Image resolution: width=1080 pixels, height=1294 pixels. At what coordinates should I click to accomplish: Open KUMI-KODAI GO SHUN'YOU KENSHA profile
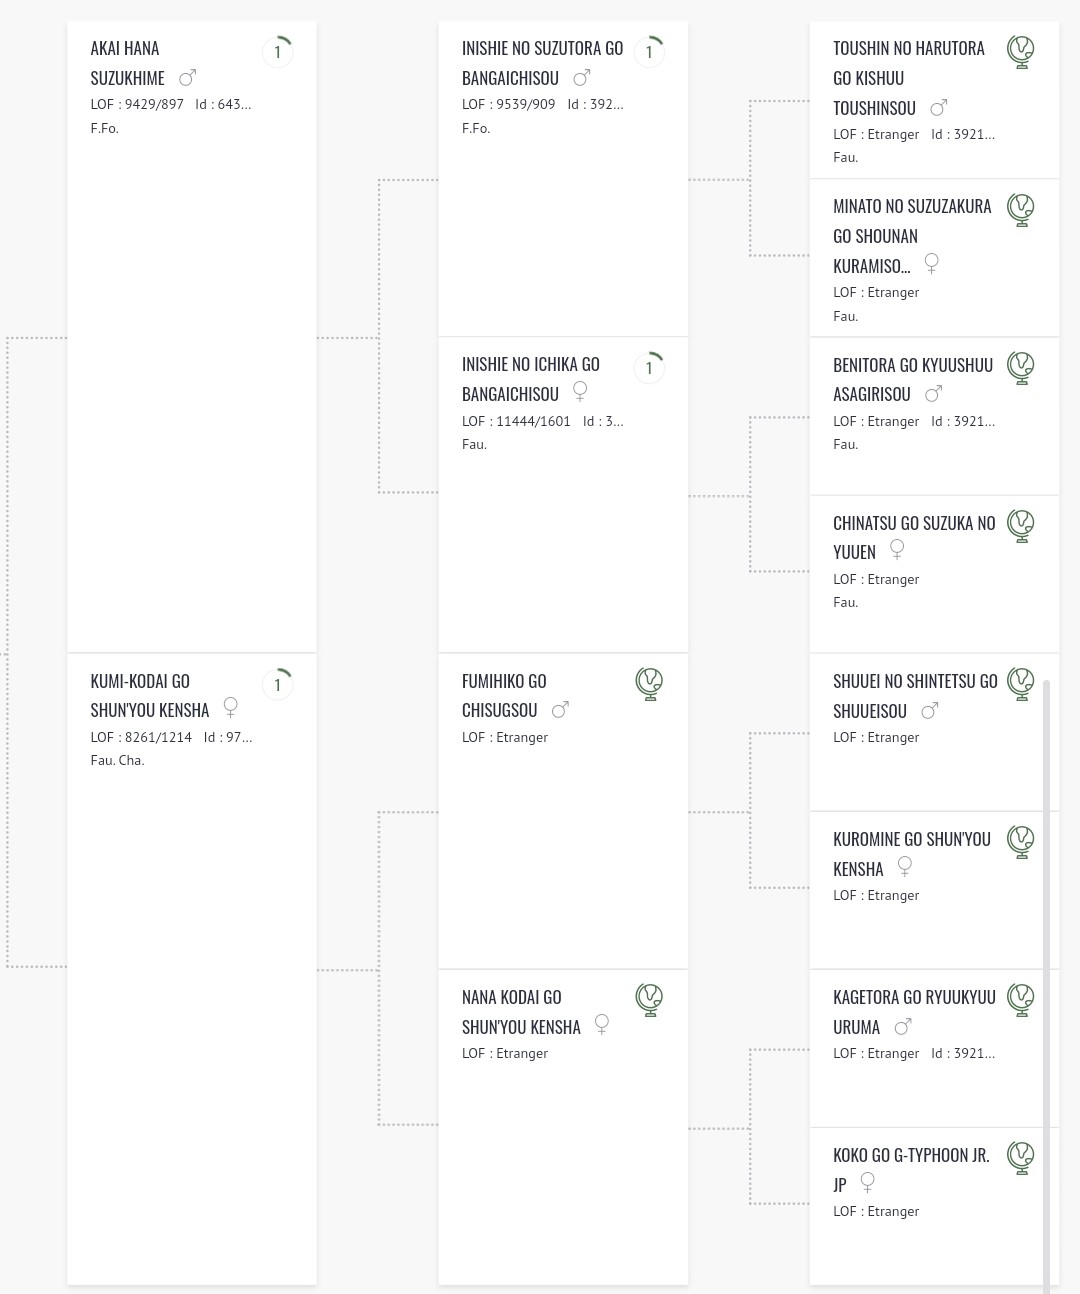(x=150, y=695)
